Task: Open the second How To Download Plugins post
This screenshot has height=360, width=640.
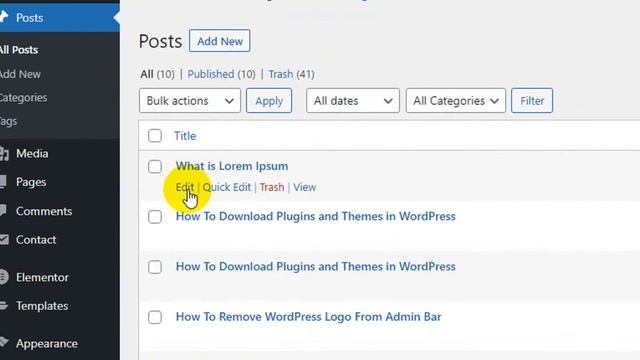Action: click(316, 267)
